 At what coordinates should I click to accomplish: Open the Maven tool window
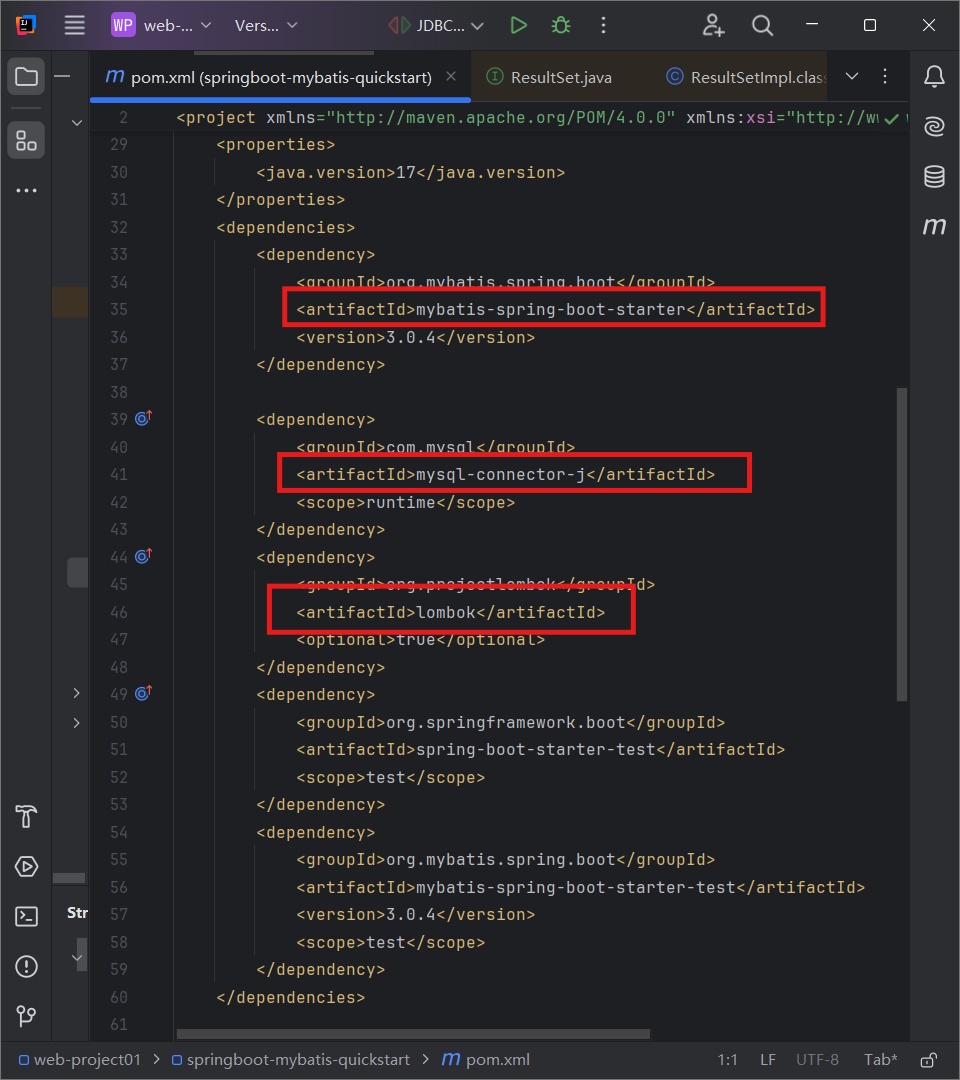[x=934, y=226]
